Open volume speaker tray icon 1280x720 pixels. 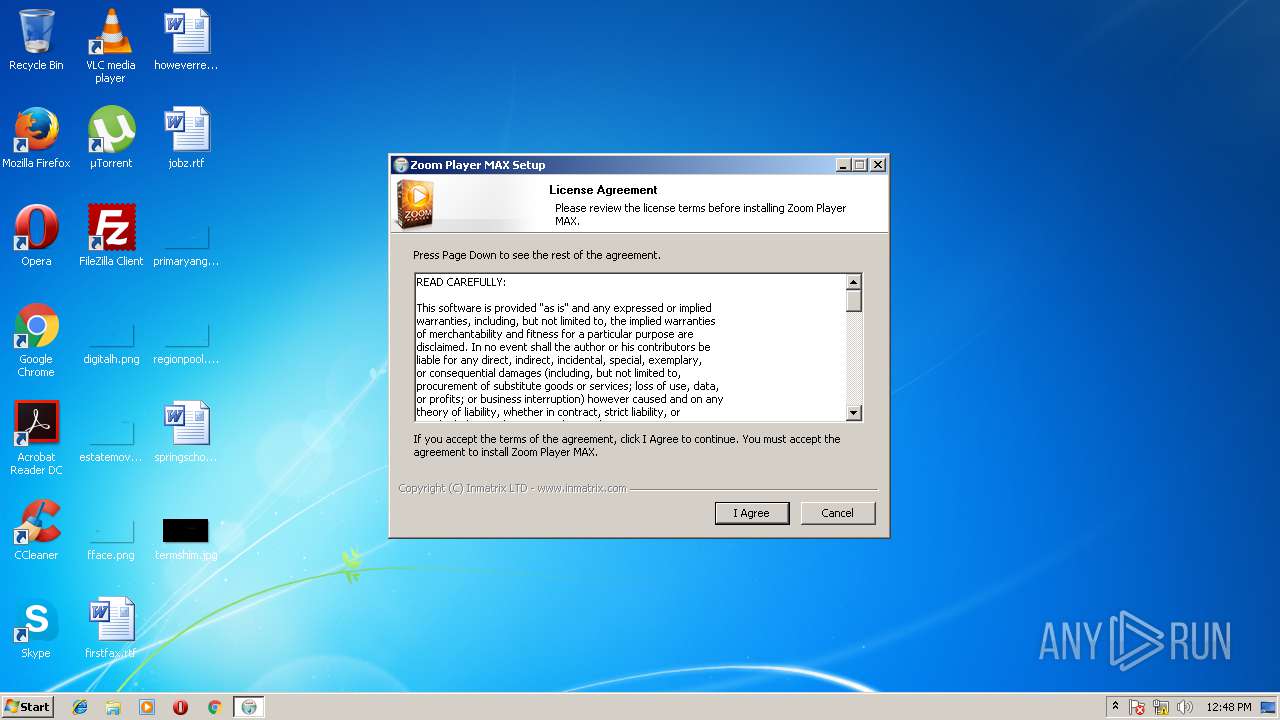[1185, 707]
